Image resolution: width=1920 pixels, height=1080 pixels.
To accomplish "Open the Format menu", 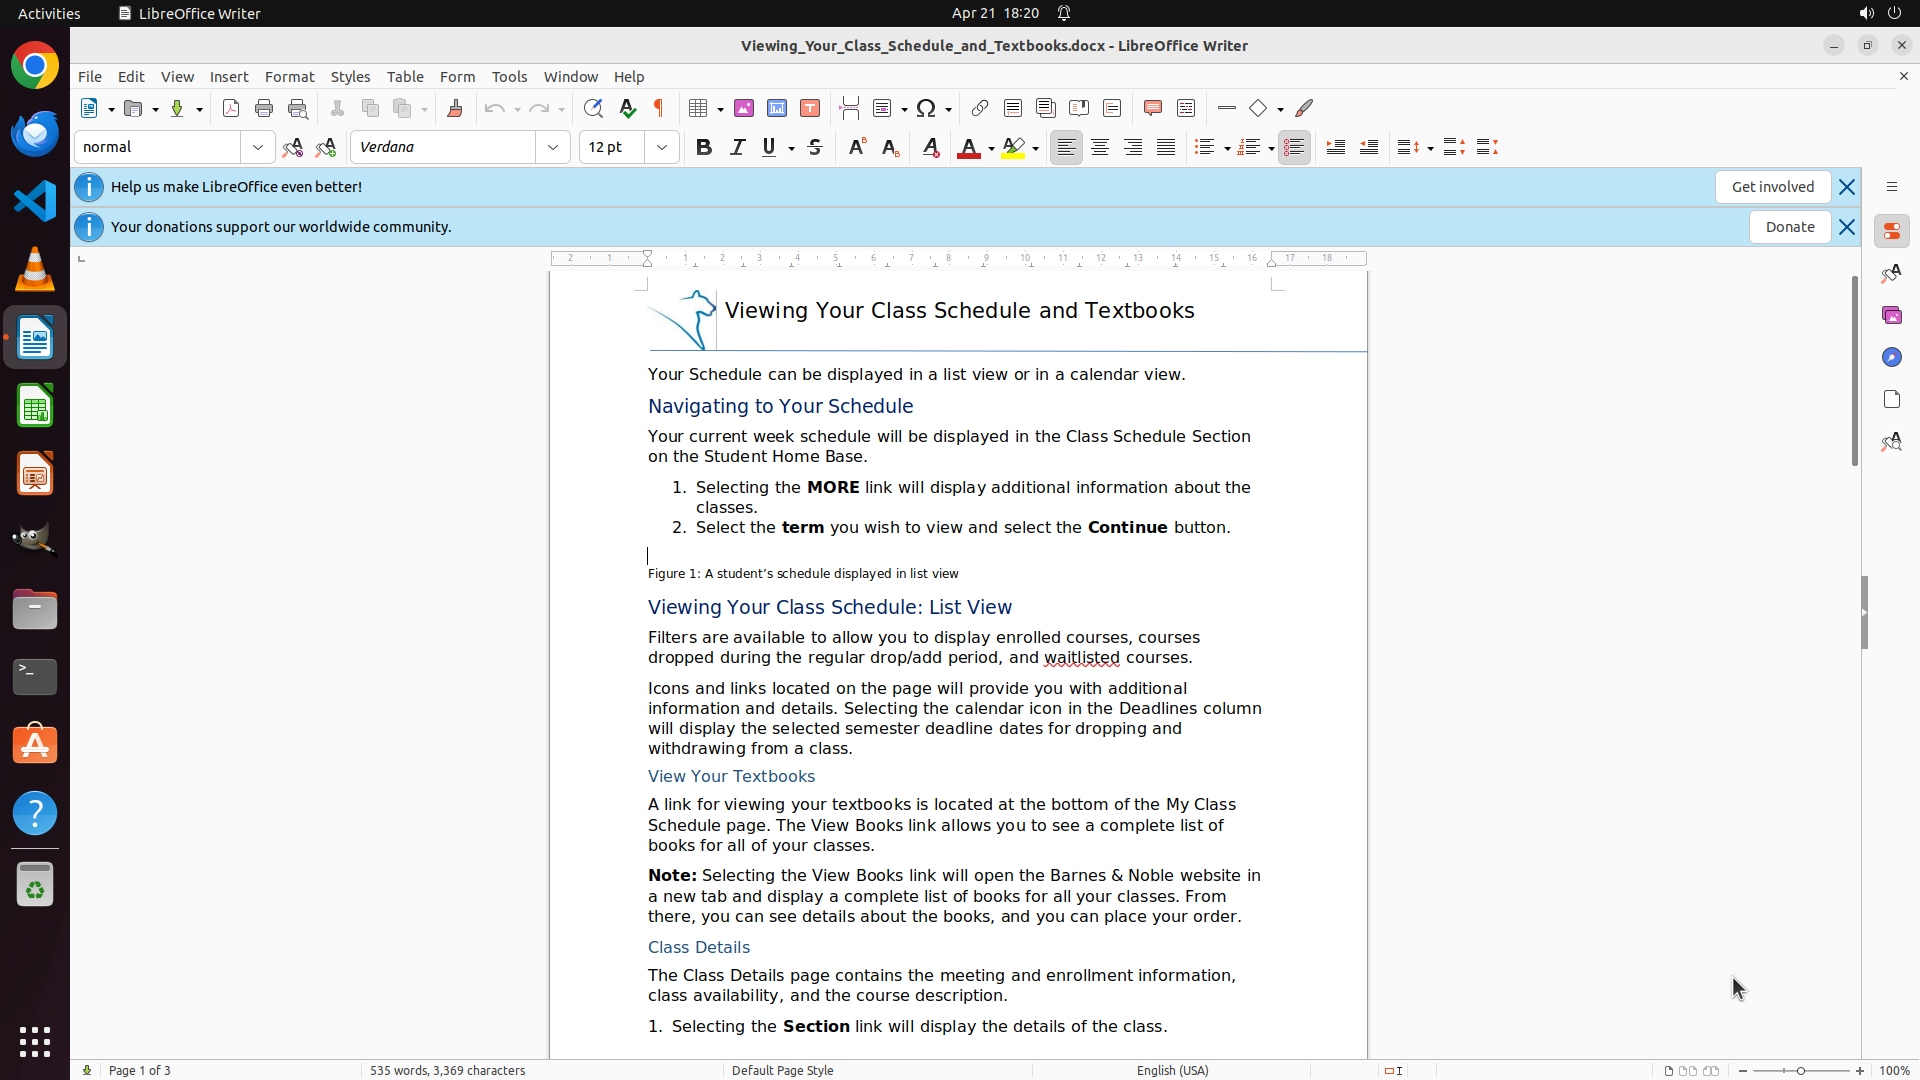I will click(x=289, y=76).
